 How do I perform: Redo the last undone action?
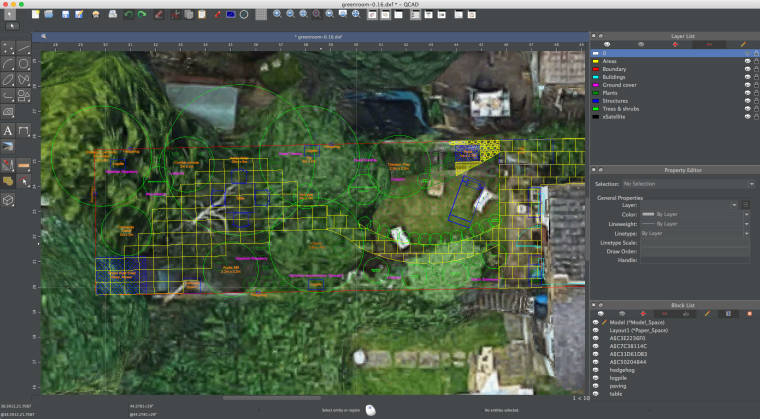point(142,15)
